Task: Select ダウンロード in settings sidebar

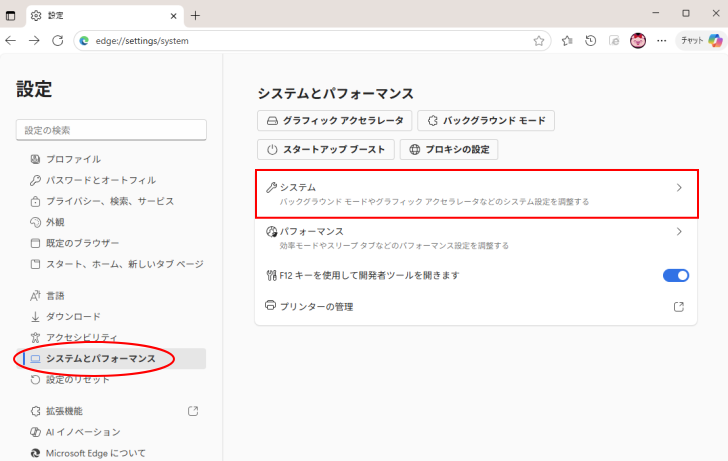Action: pyautogui.click(x=73, y=316)
